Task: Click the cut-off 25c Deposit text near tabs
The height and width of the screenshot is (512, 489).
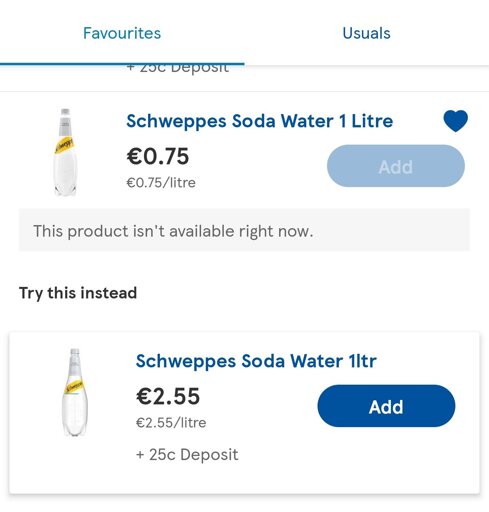Action: (x=178, y=69)
